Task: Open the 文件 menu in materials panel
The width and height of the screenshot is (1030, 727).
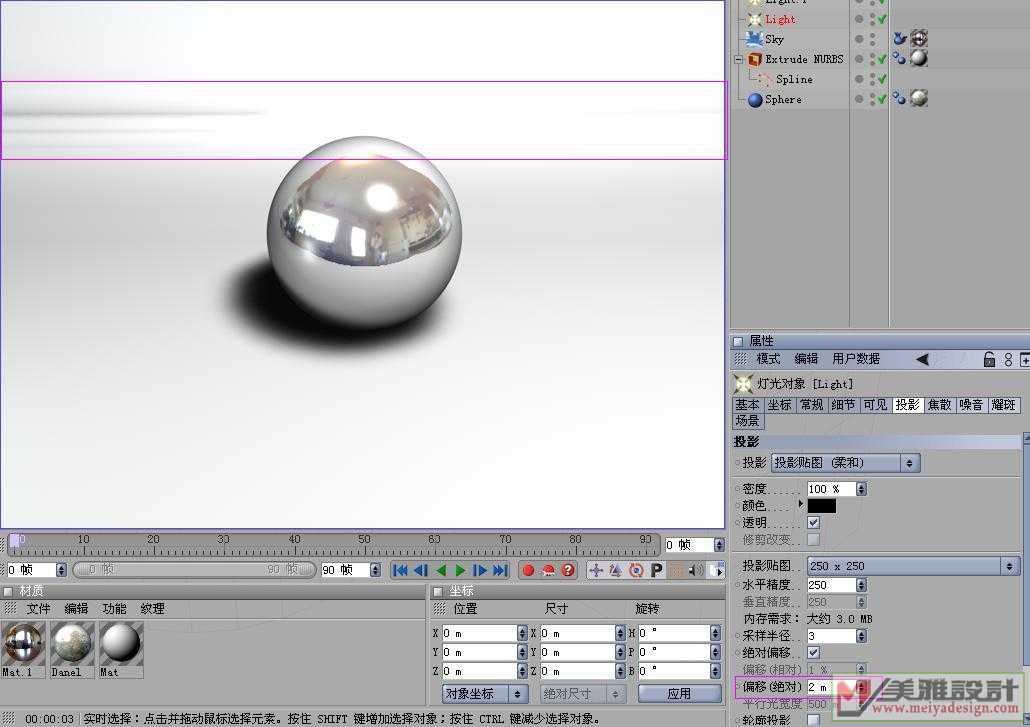Action: click(38, 609)
